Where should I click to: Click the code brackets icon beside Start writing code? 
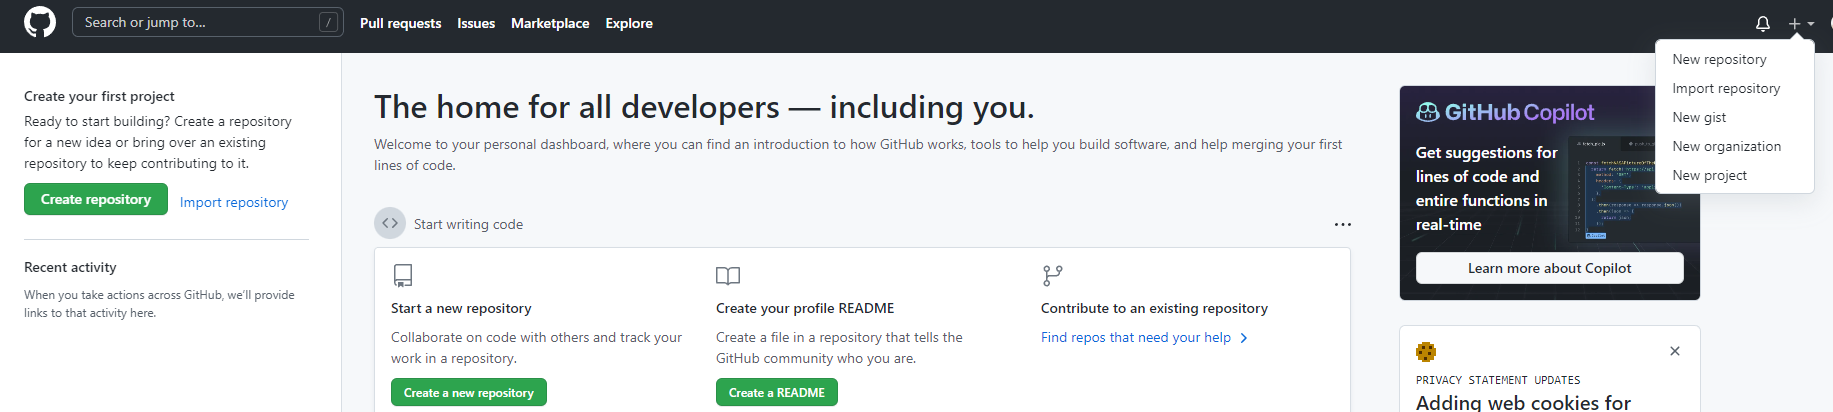390,223
